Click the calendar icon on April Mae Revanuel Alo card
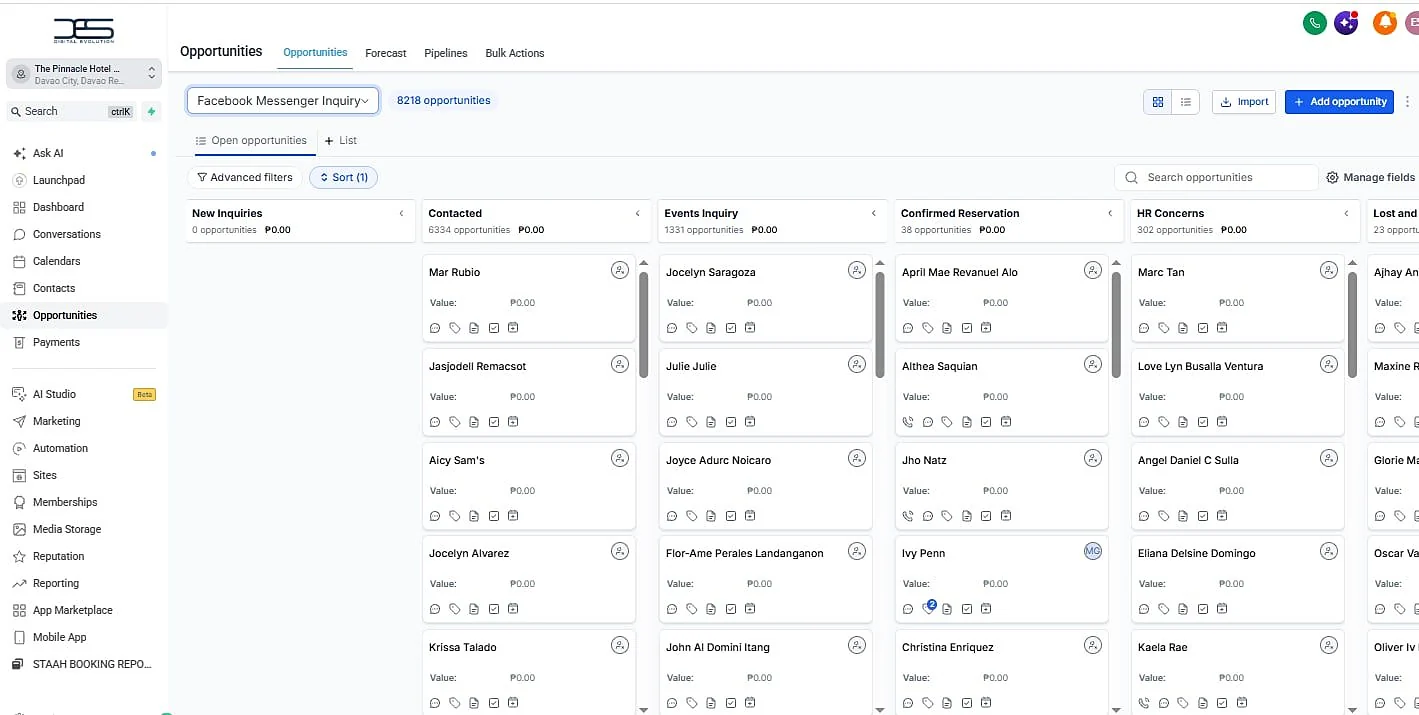 [986, 328]
